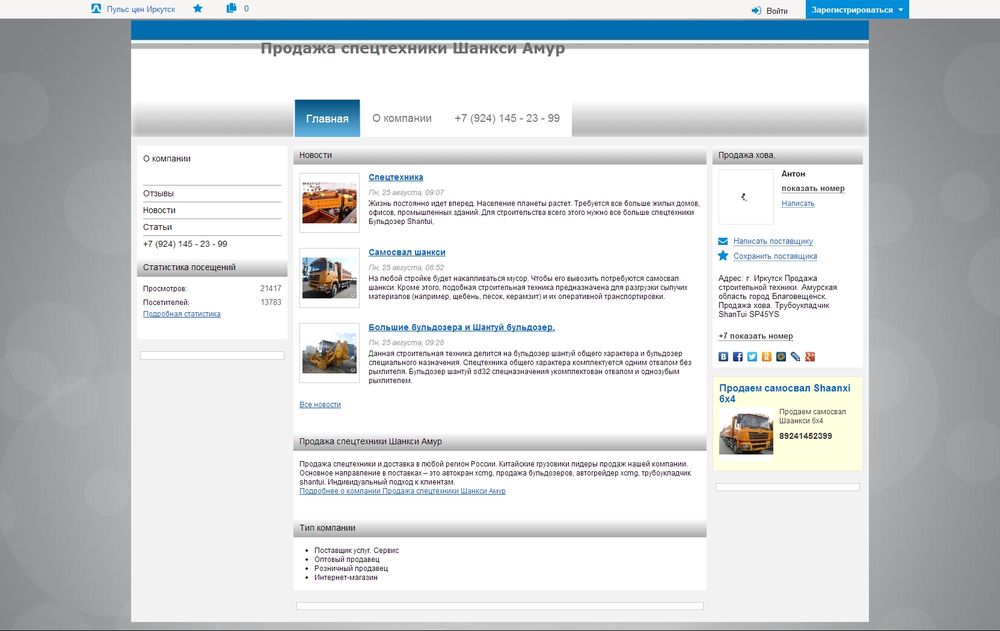Switch to the Главная tab
Image resolution: width=1000 pixels, height=631 pixels.
[x=327, y=118]
